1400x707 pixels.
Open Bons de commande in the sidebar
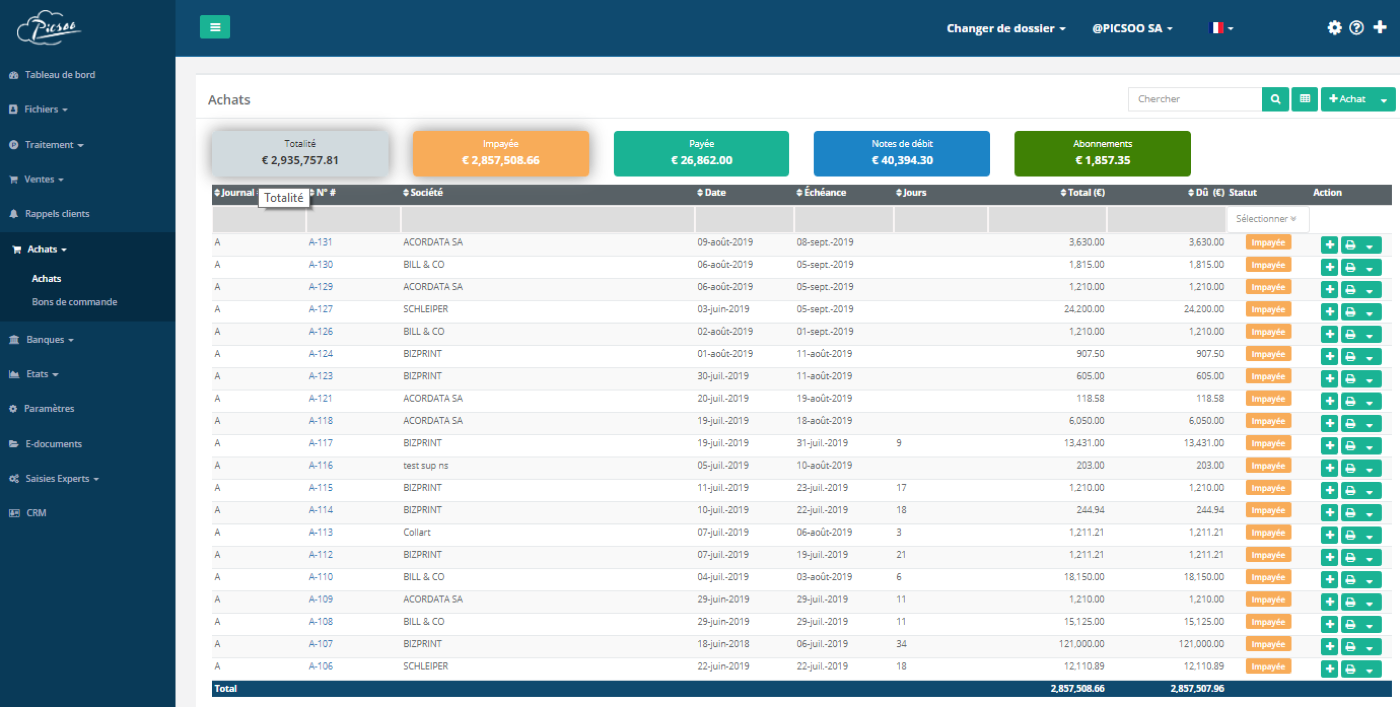[74, 301]
